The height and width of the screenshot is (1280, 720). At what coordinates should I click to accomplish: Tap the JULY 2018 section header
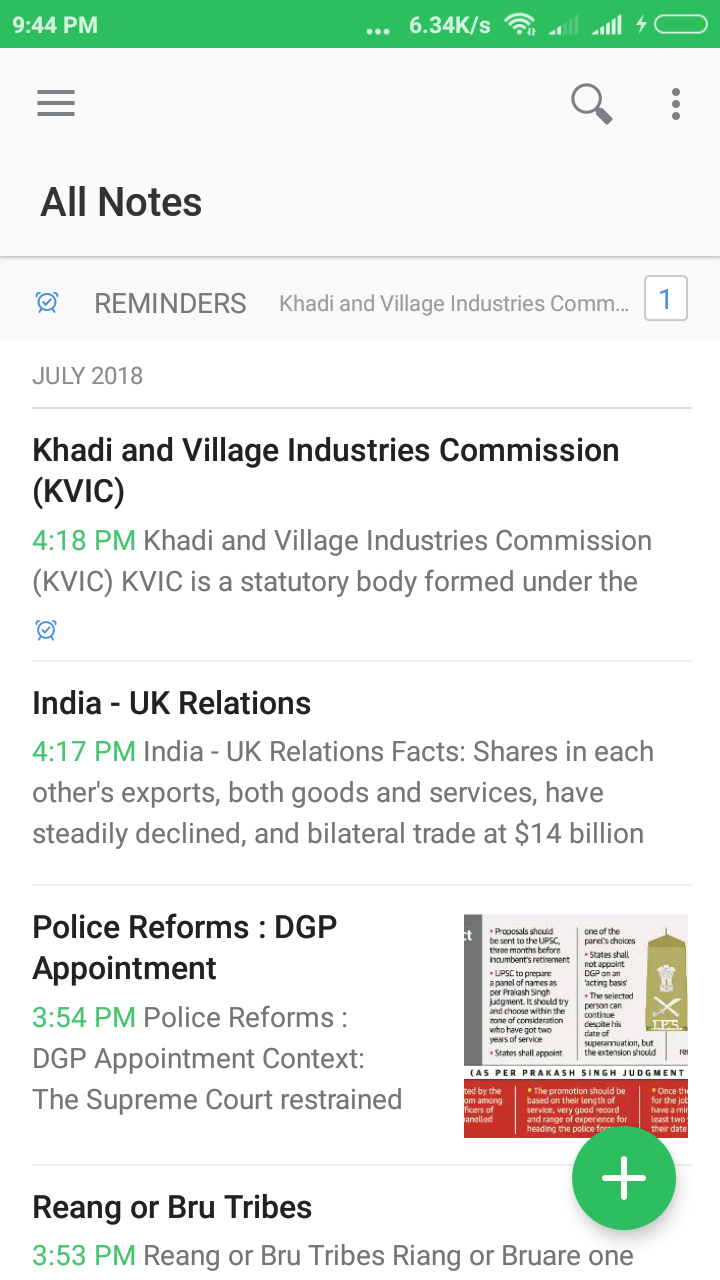pyautogui.click(x=88, y=376)
